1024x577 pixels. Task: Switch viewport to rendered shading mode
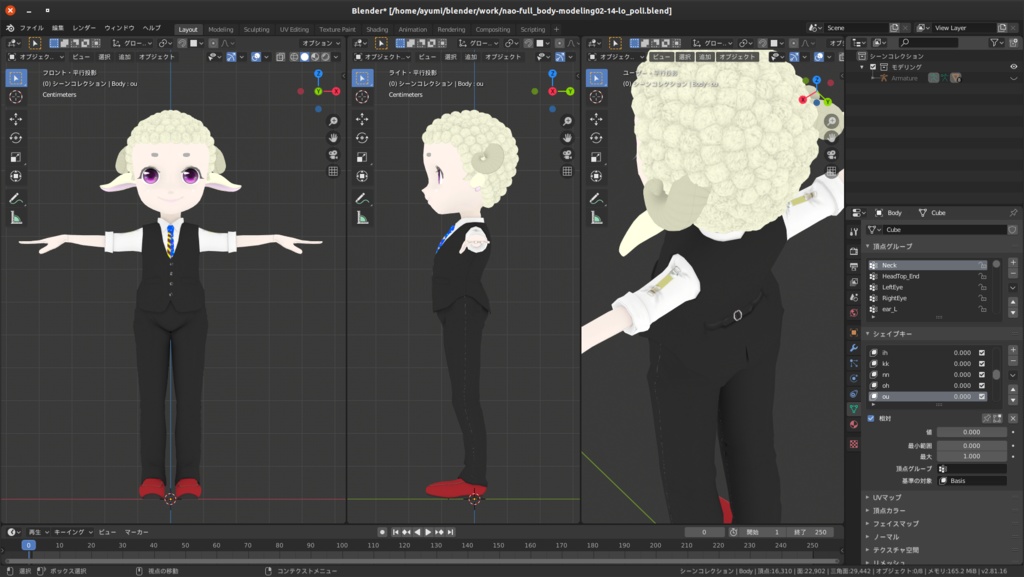coord(326,58)
